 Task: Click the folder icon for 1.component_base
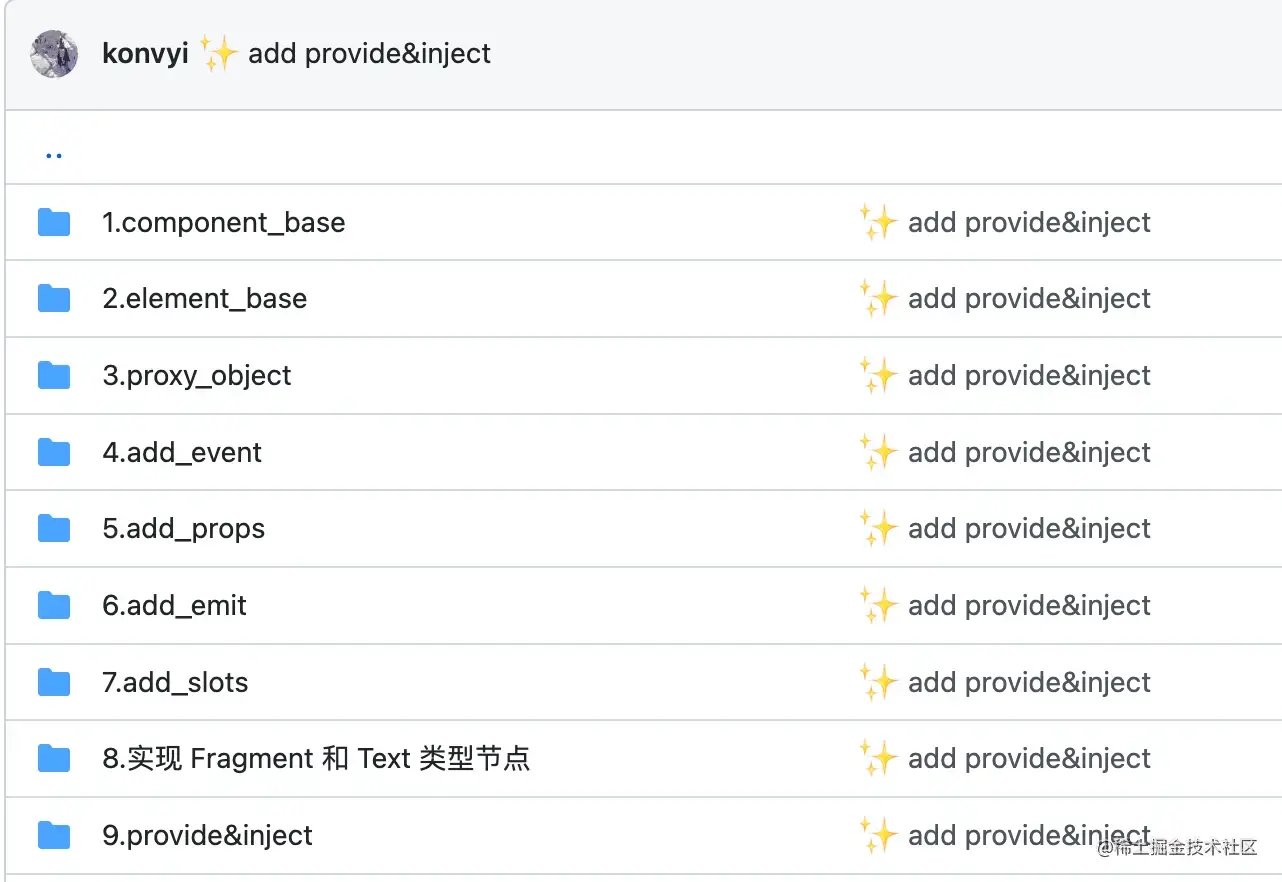(x=54, y=222)
